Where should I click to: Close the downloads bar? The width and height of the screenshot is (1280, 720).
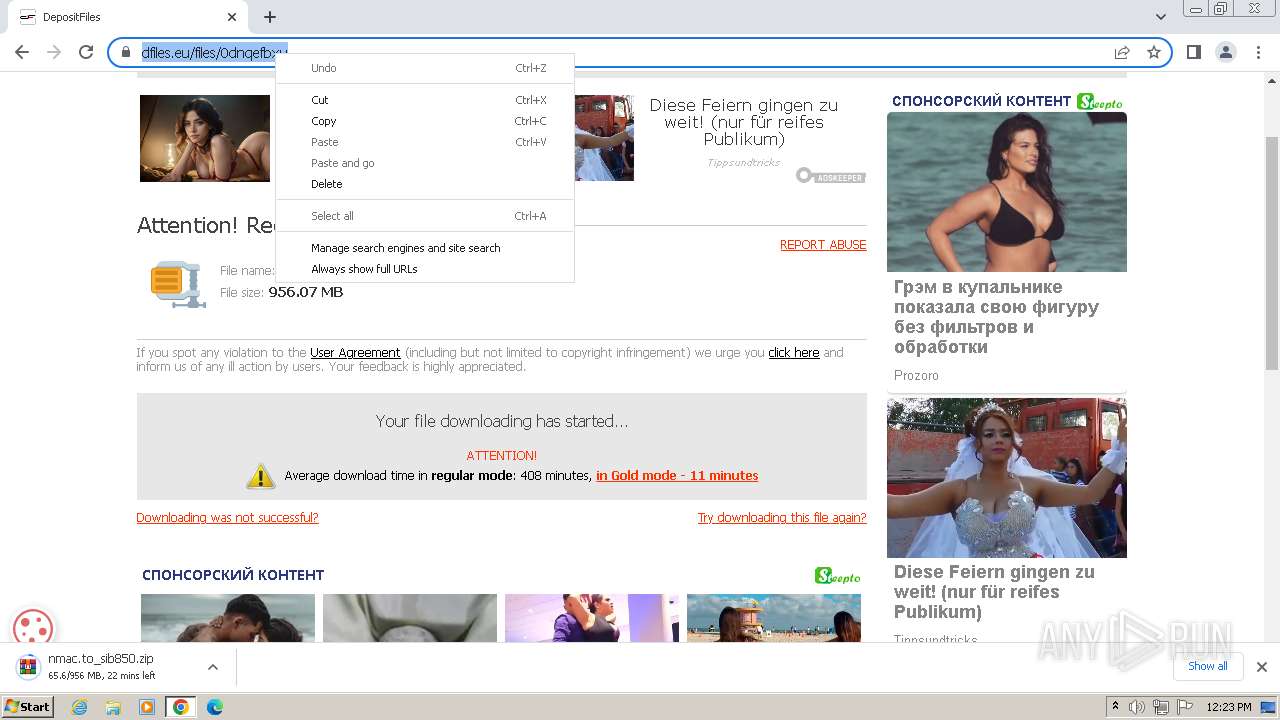coord(1262,667)
